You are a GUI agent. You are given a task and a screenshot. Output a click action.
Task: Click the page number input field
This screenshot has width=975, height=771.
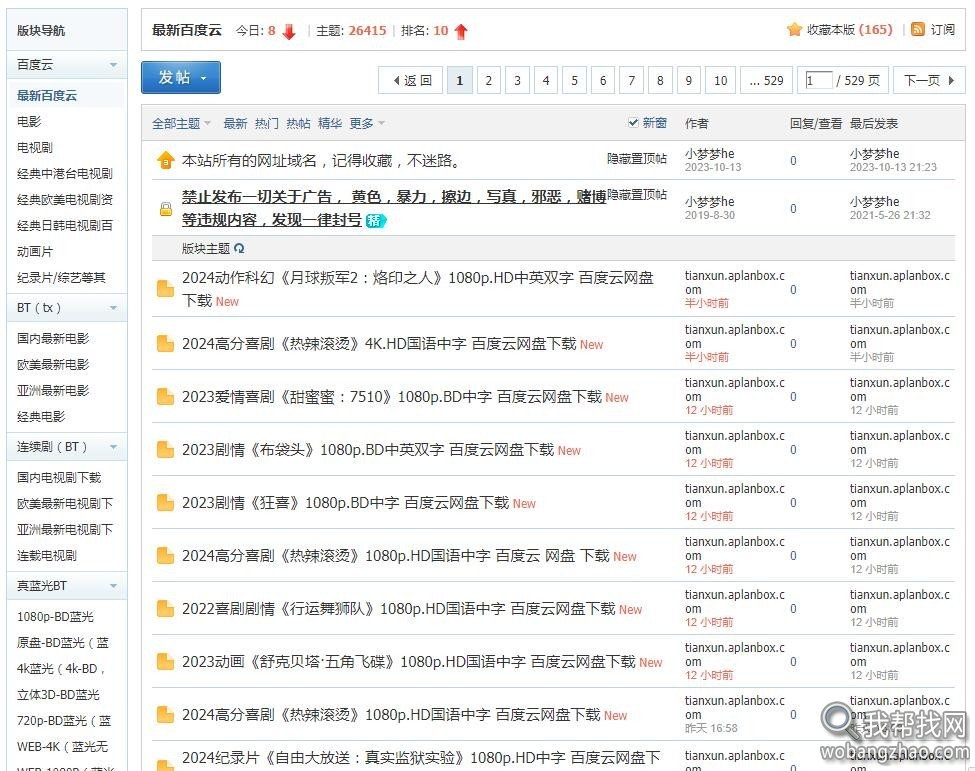coord(818,80)
